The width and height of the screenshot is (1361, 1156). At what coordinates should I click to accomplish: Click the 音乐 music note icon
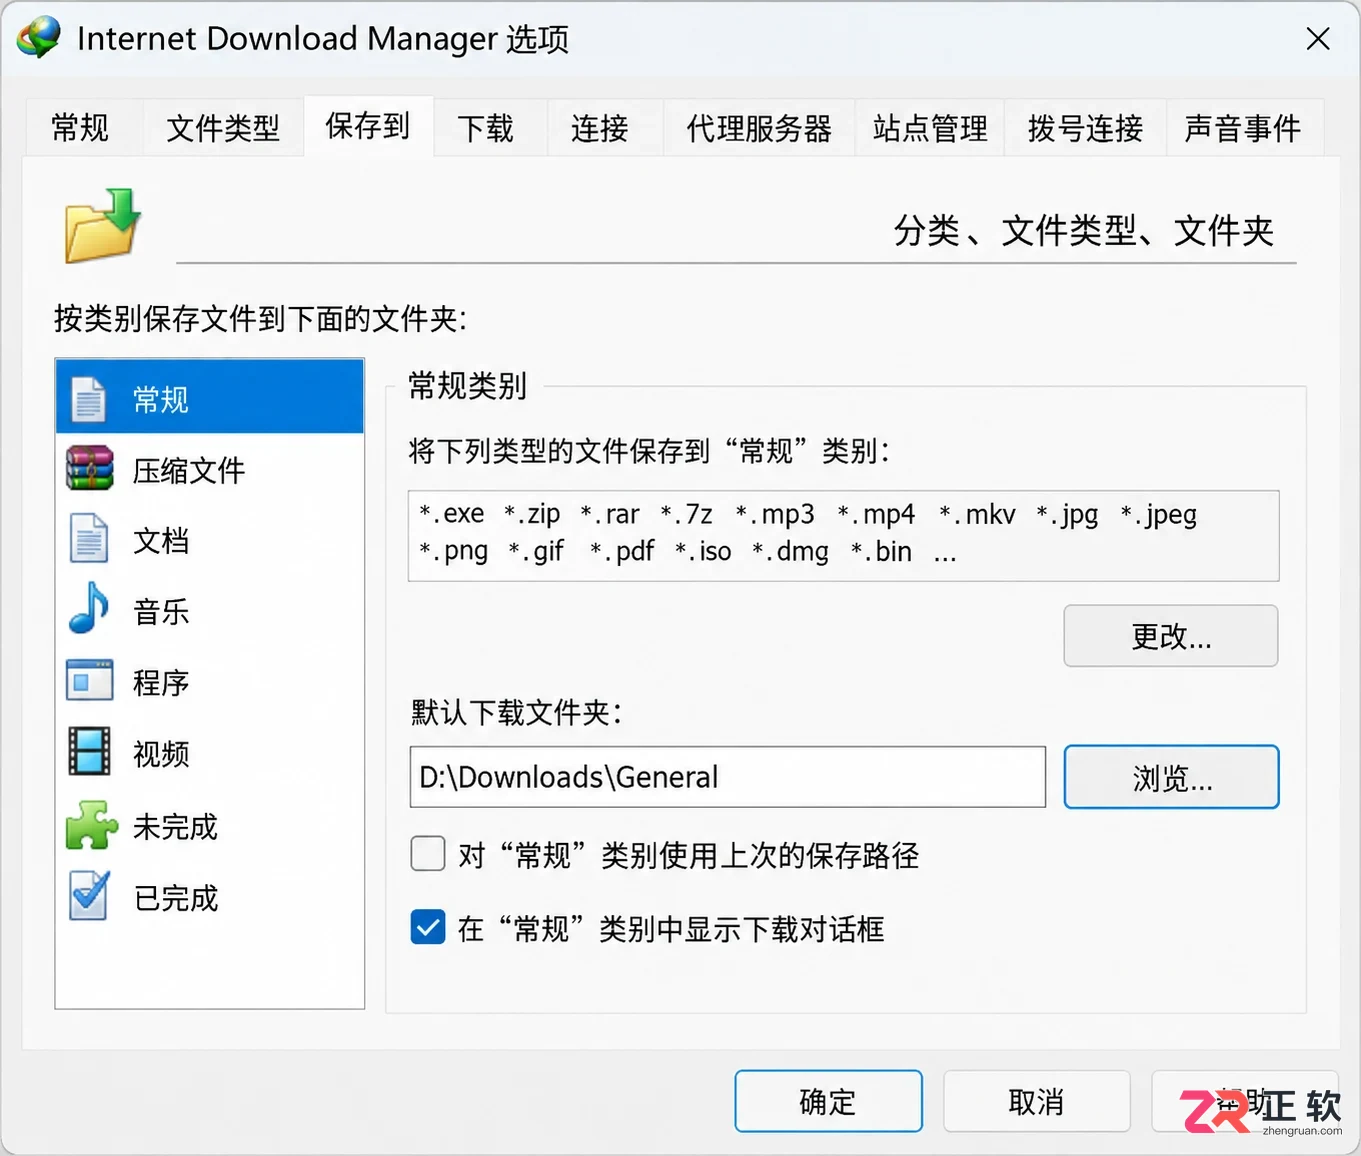click(89, 609)
